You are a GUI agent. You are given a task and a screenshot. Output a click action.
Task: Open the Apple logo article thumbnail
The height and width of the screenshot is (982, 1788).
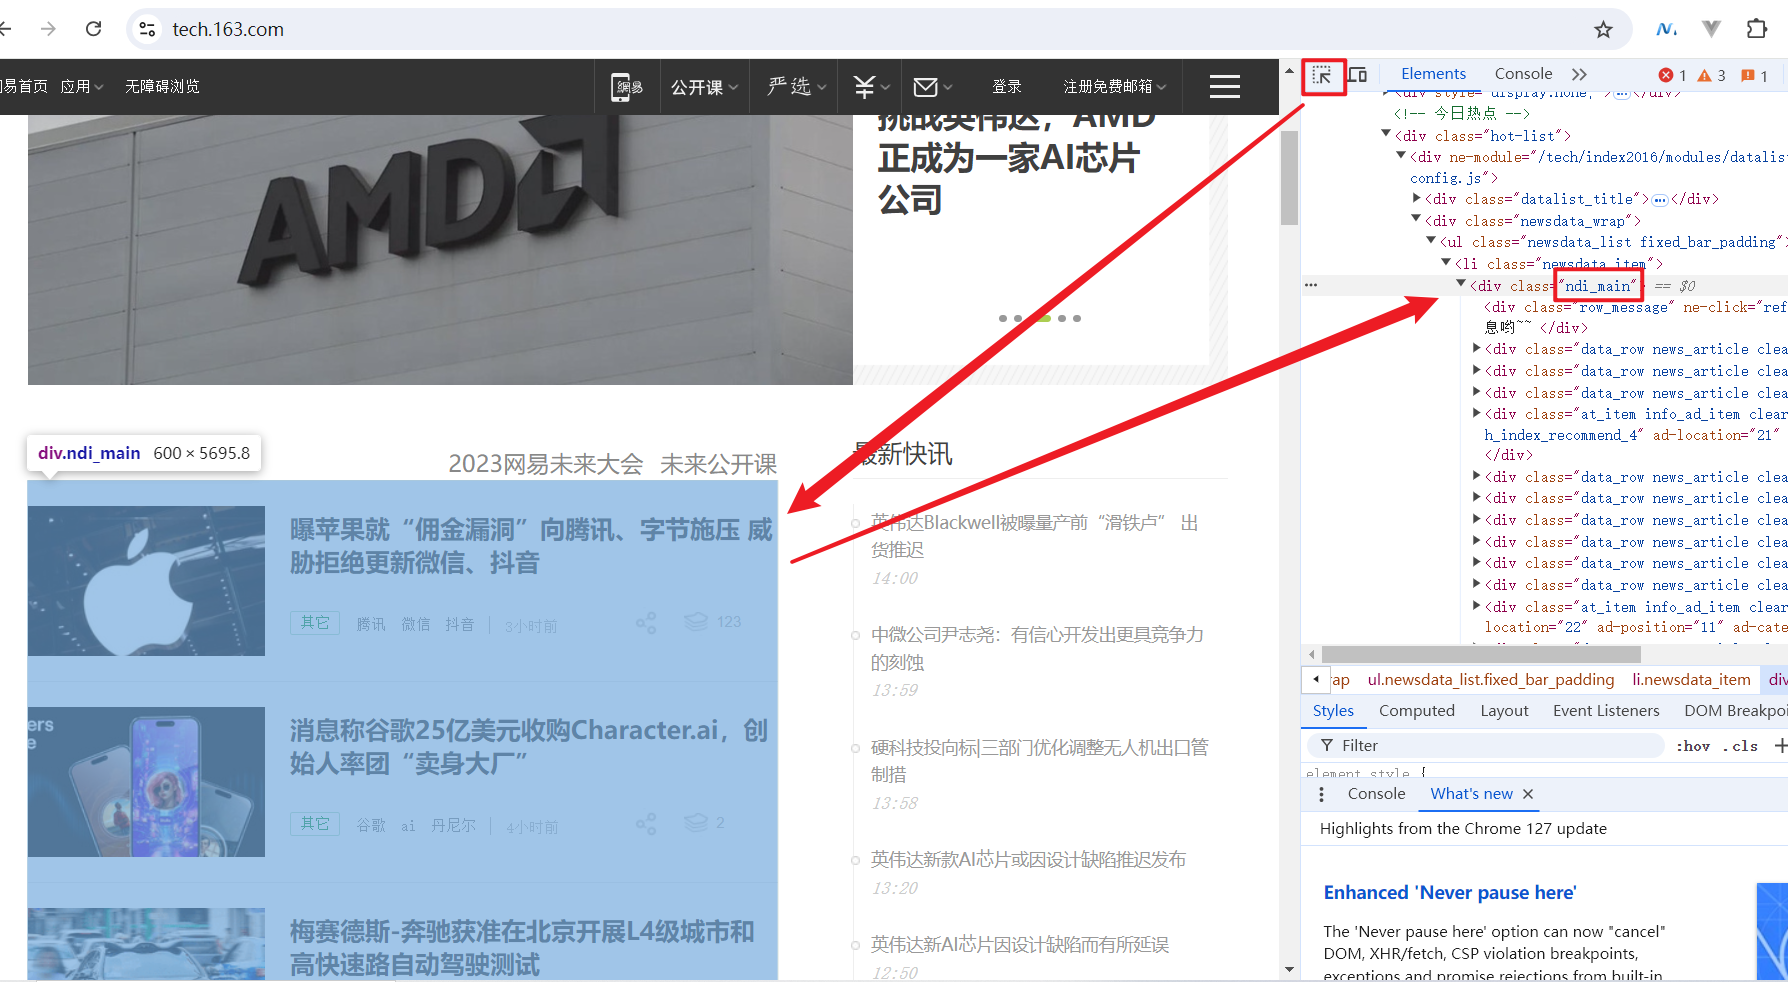146,581
